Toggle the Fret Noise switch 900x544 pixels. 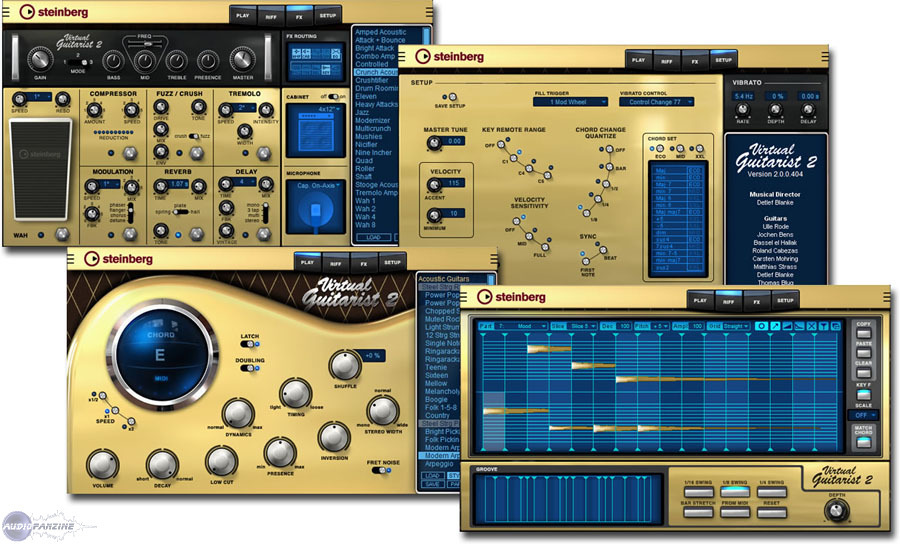pos(381,471)
